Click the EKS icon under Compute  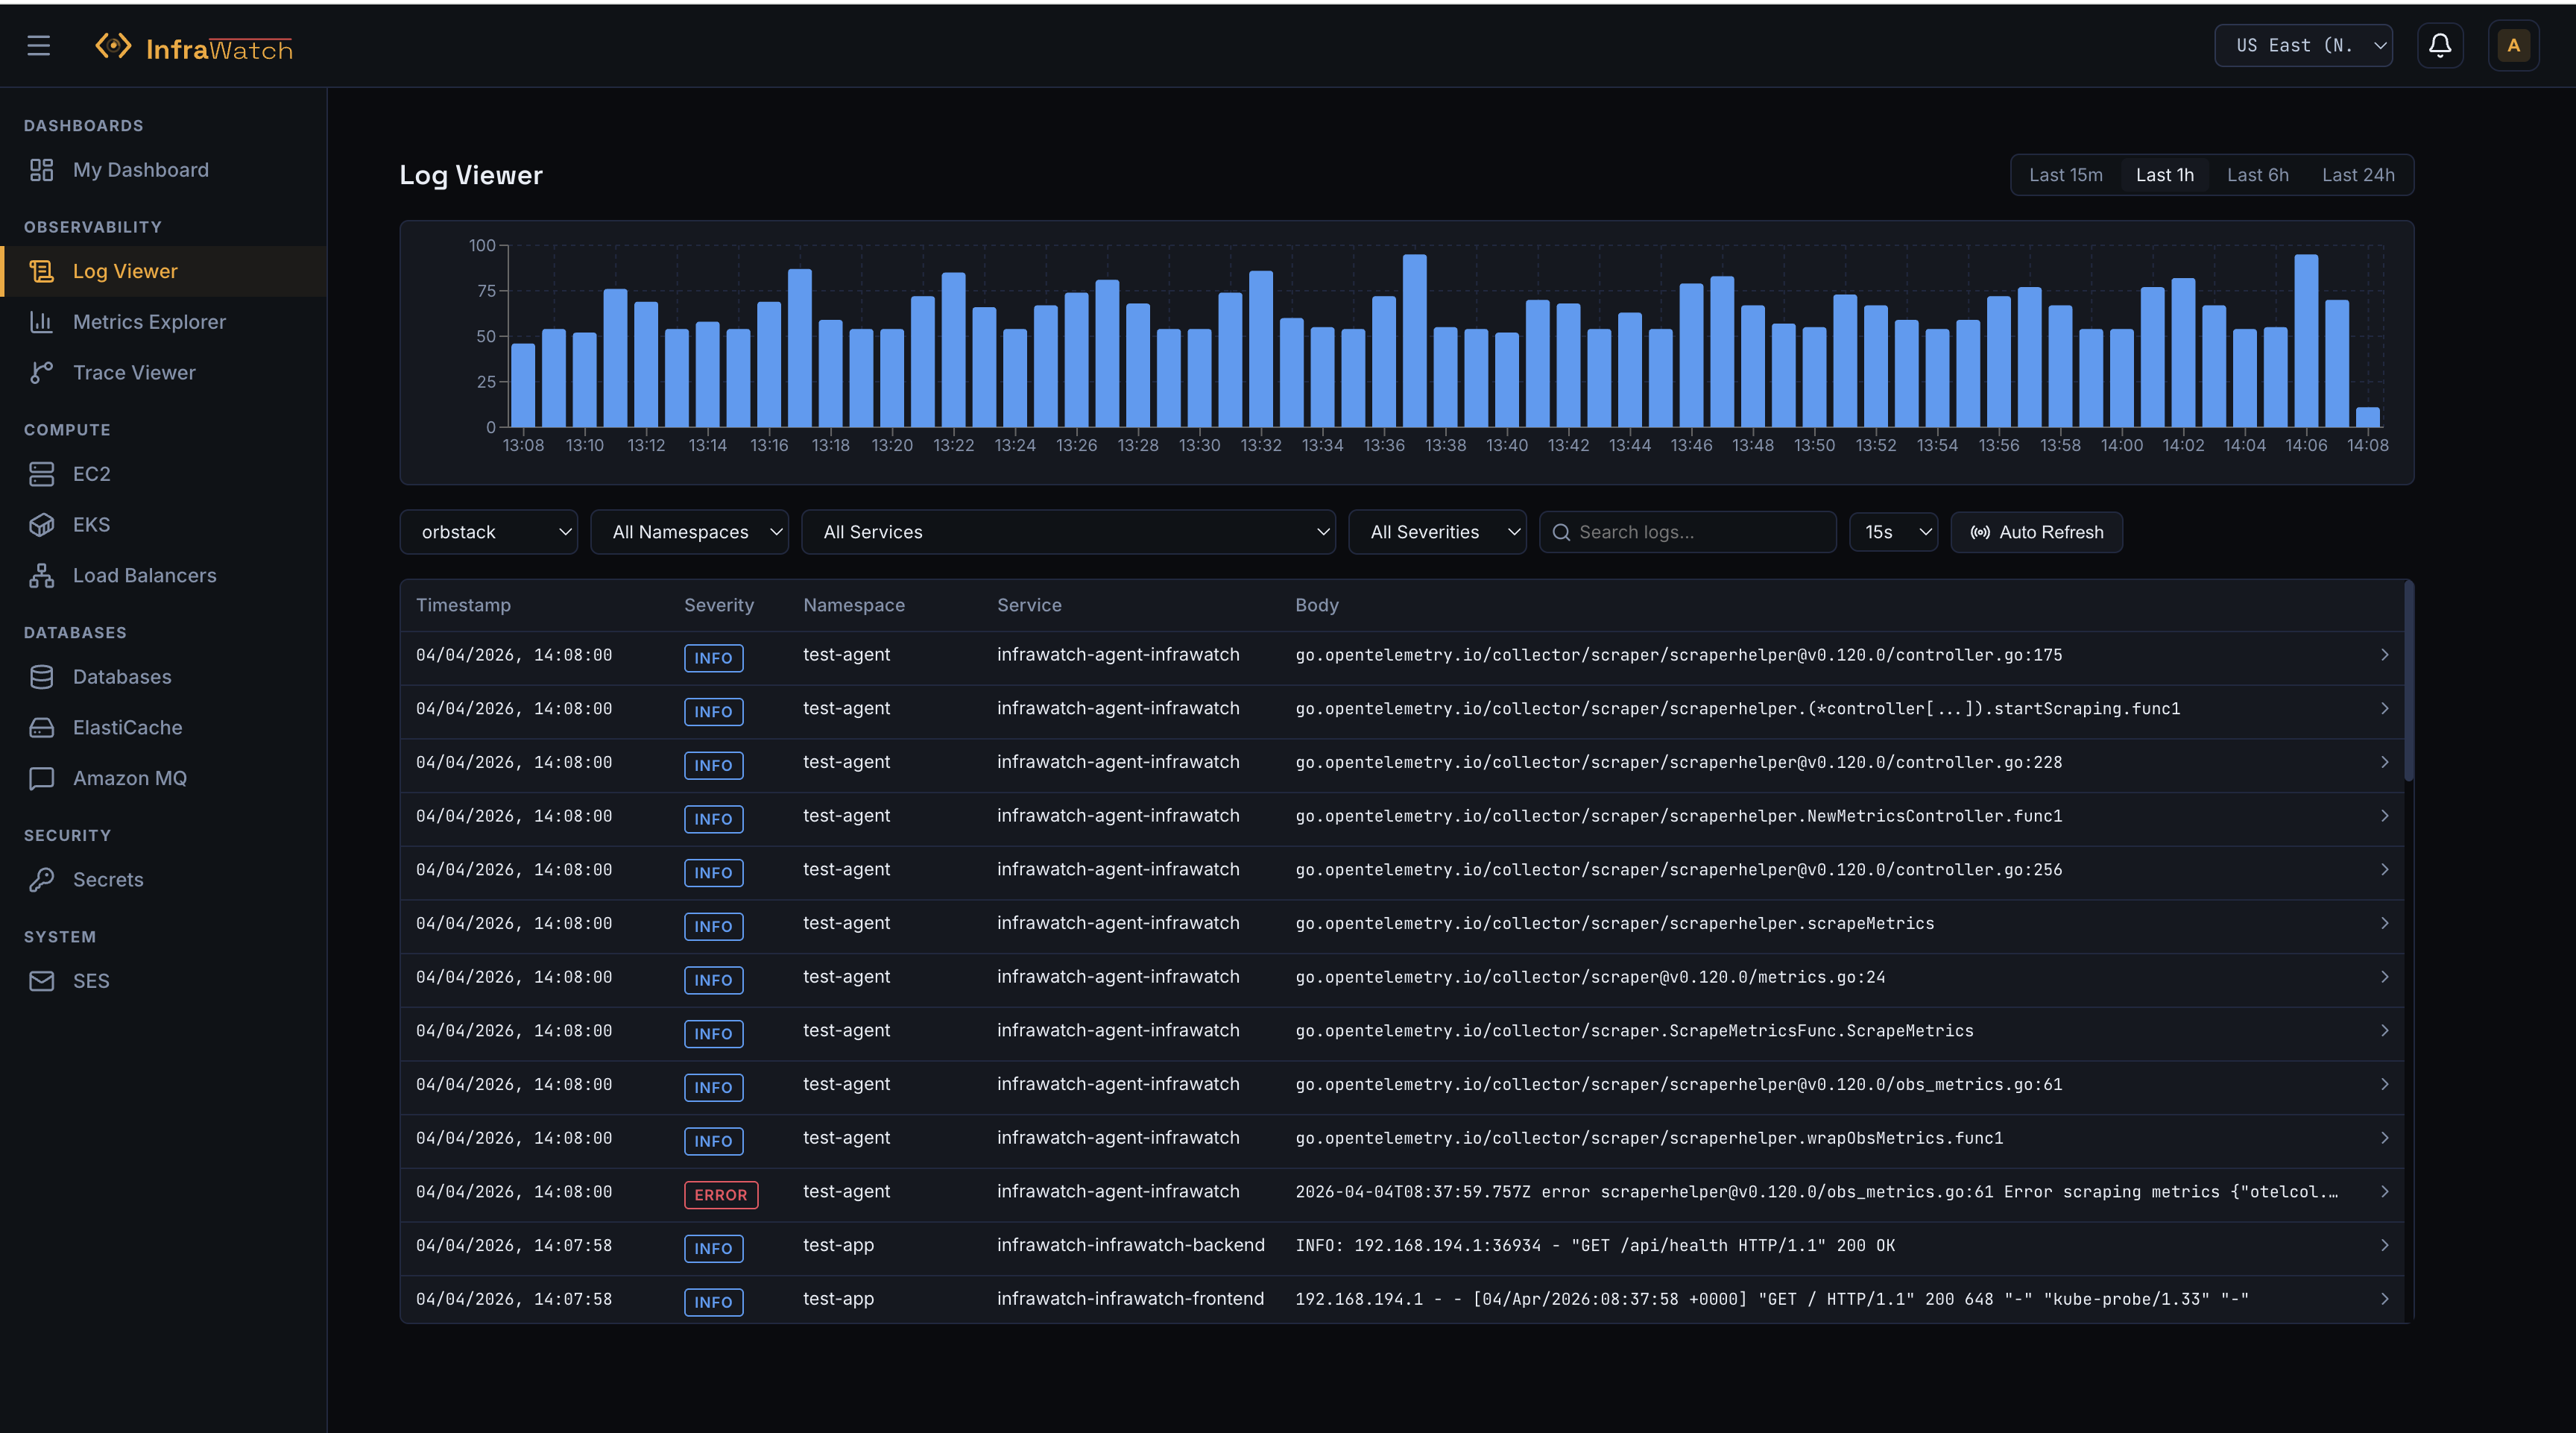pyautogui.click(x=41, y=524)
